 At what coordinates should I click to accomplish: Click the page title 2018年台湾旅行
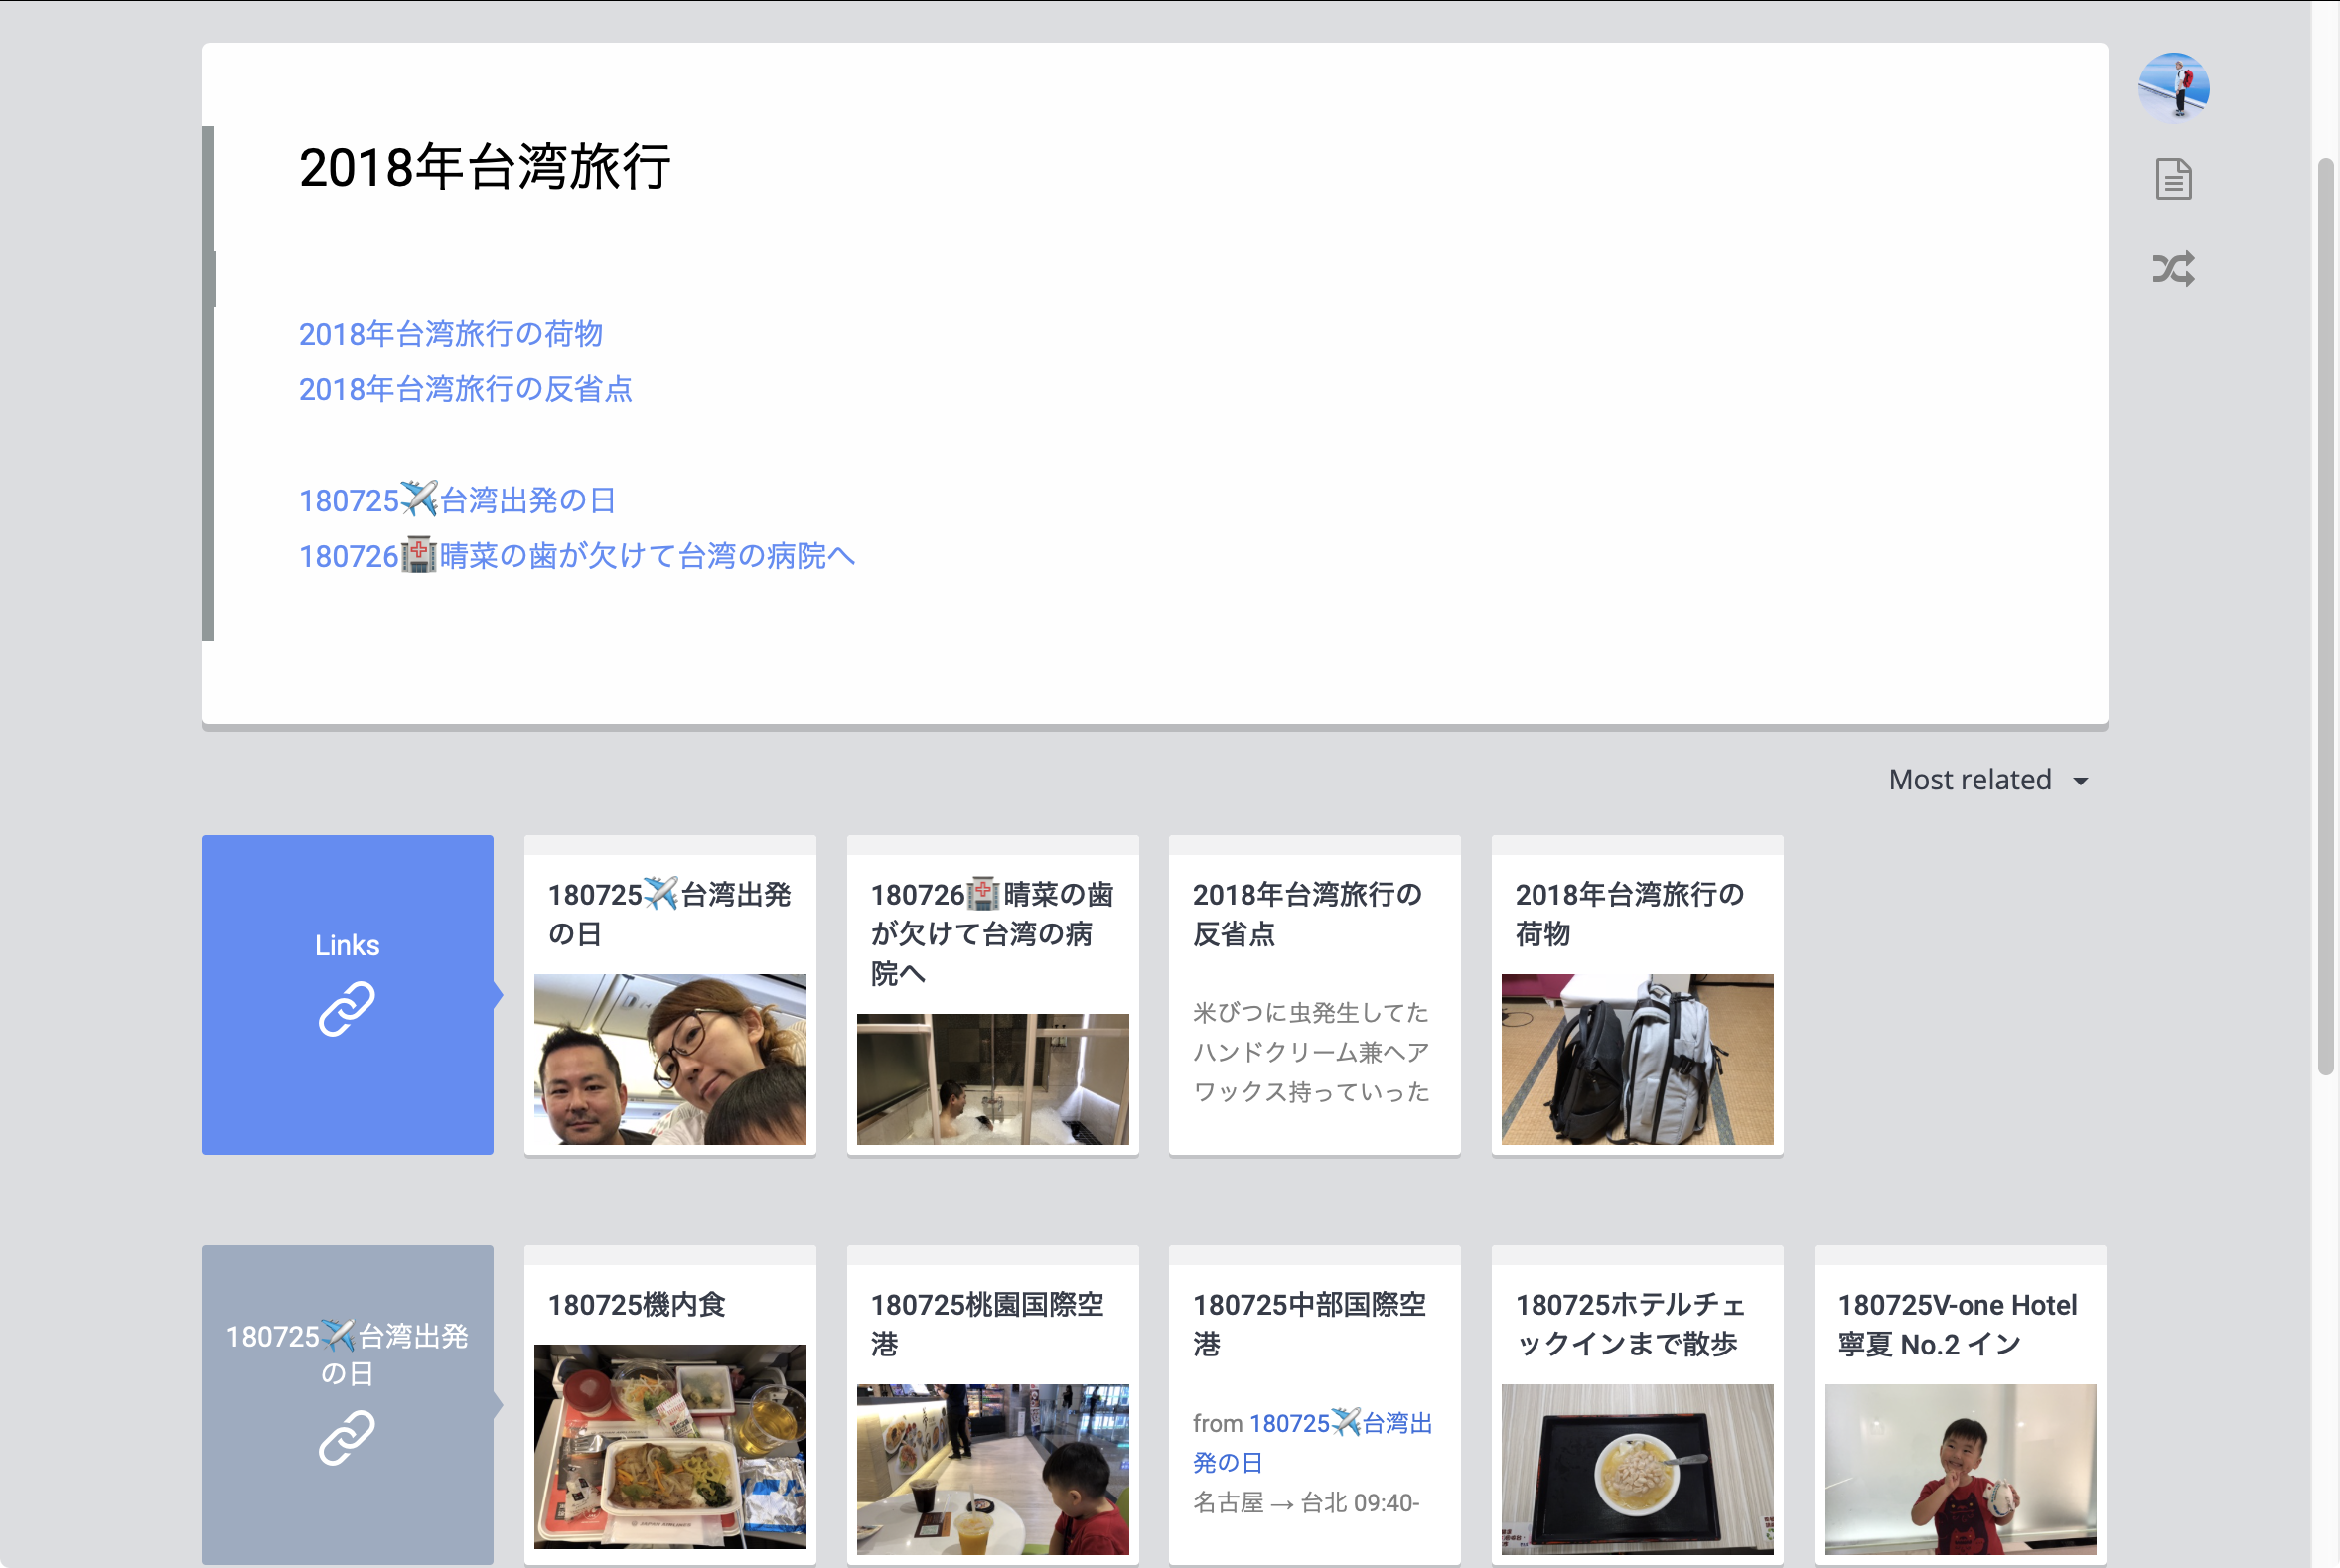click(485, 167)
